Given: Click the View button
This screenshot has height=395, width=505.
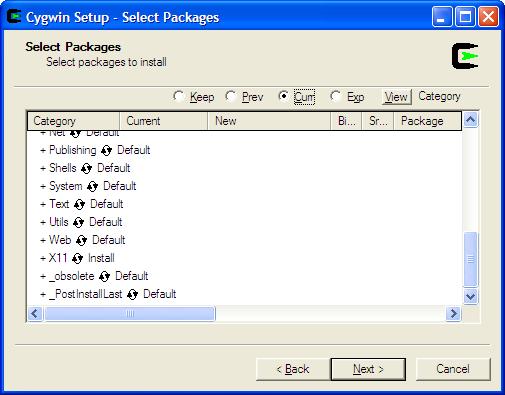Looking at the screenshot, I should point(396,97).
